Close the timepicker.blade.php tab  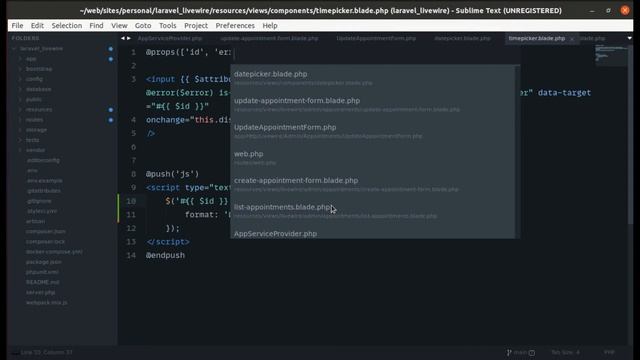pos(572,39)
